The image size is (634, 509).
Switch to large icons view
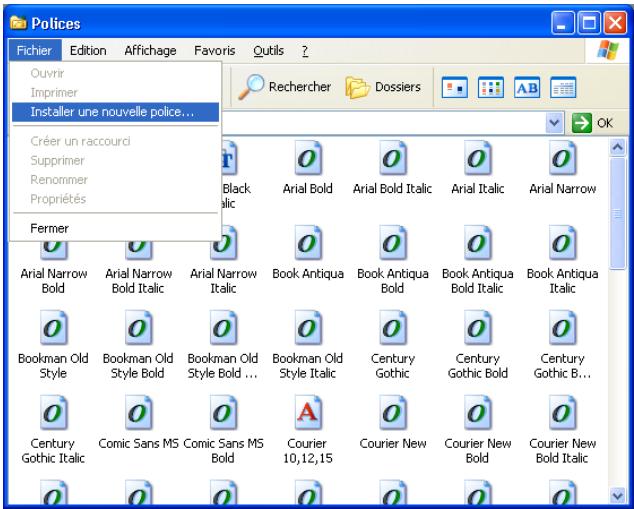[455, 87]
